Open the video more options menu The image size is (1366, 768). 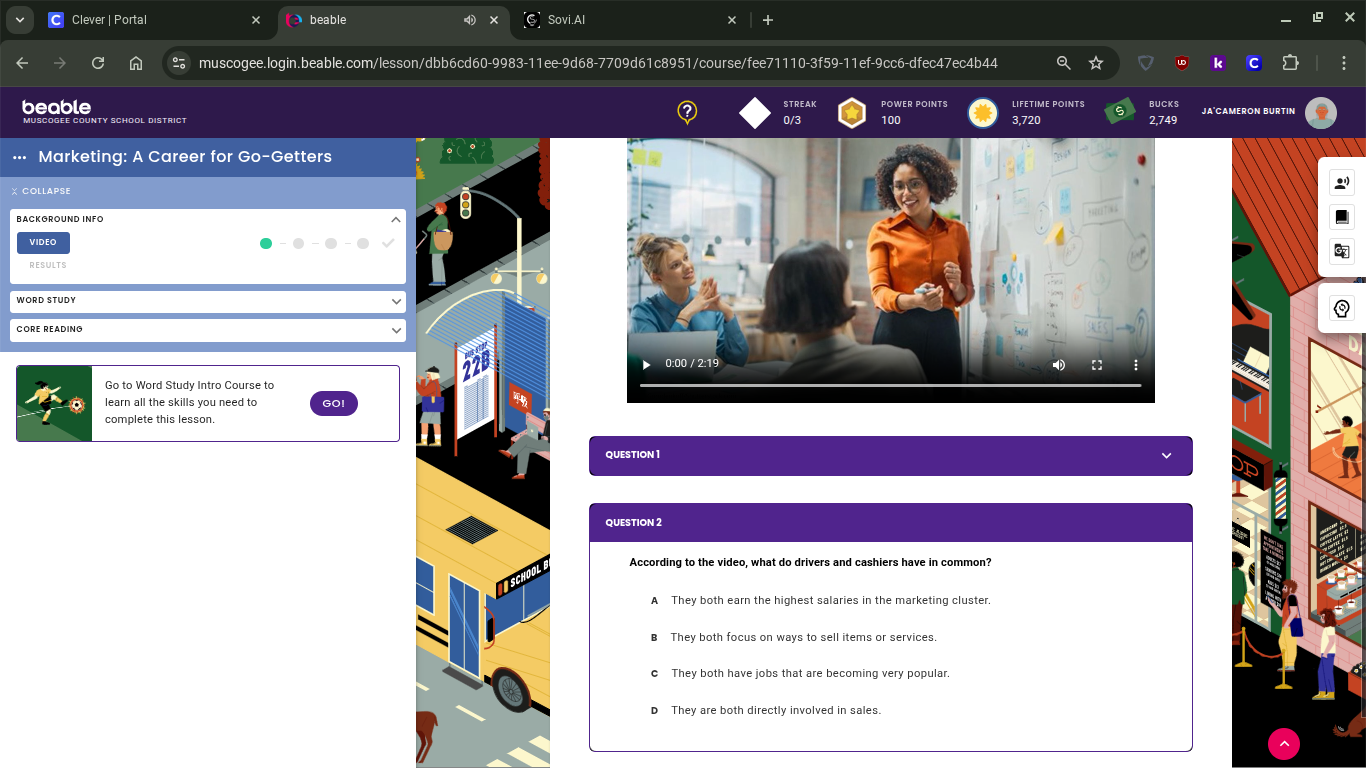(1135, 365)
